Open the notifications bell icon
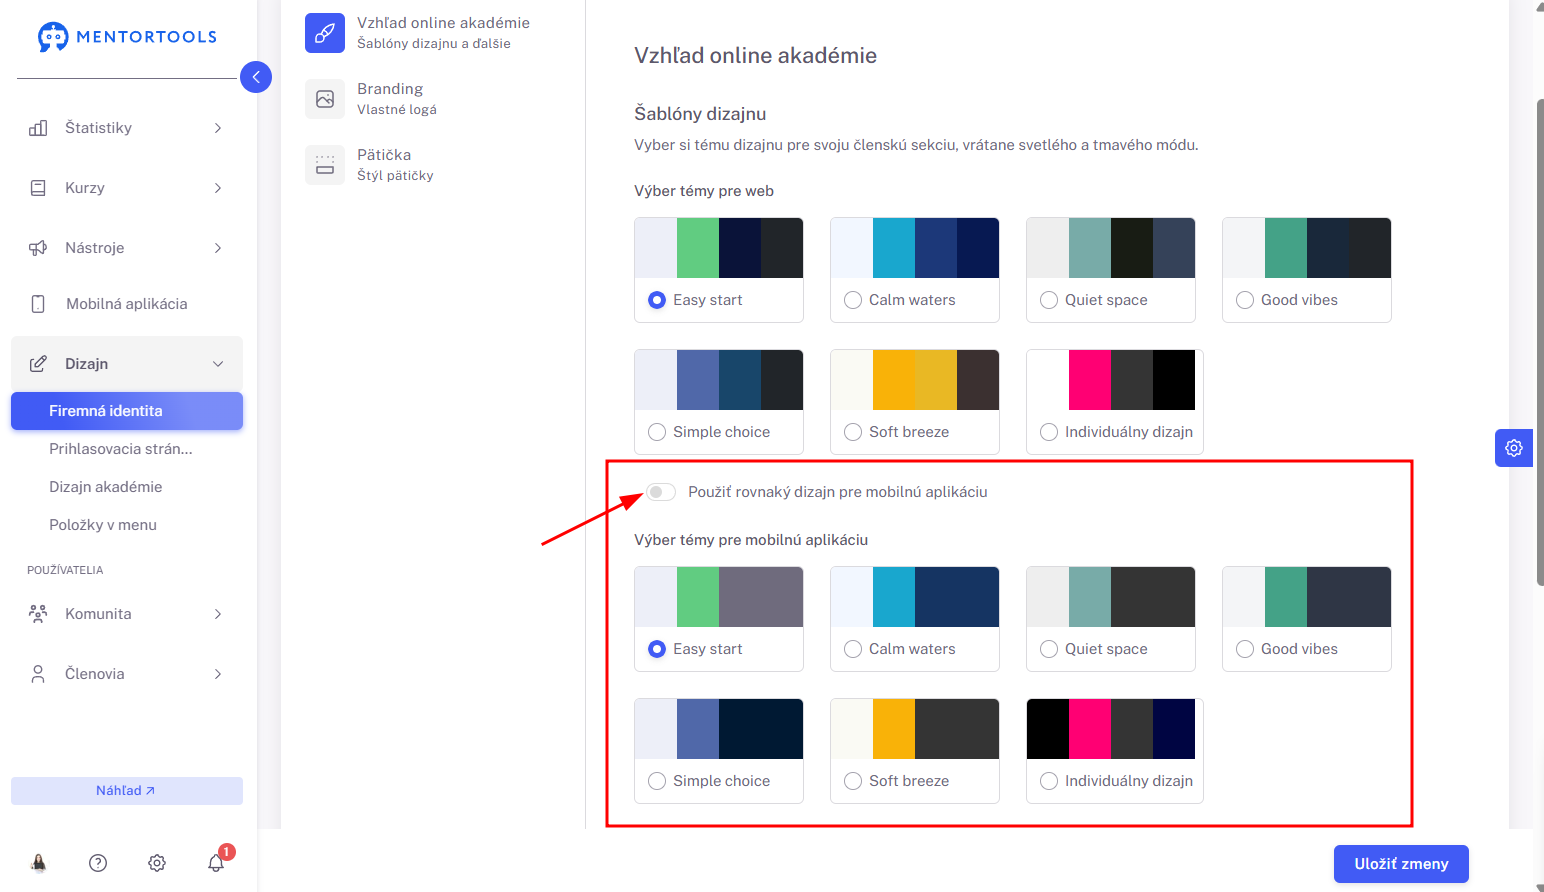This screenshot has width=1544, height=892. click(216, 863)
